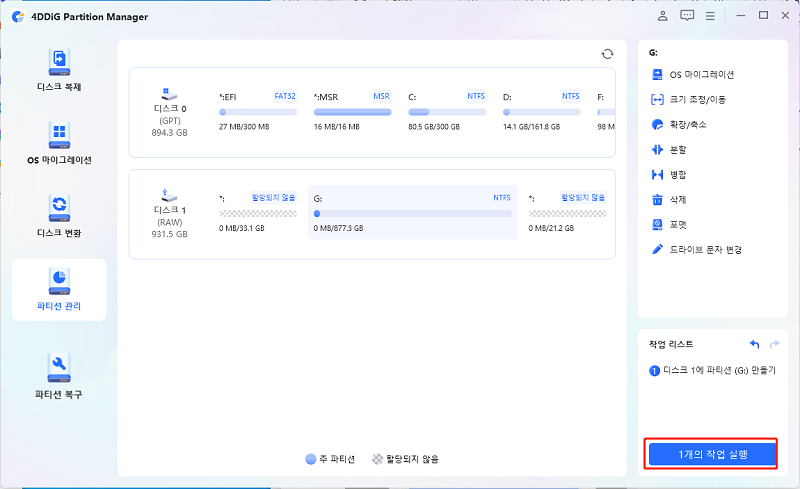Open OS 마이그레이션 in the left sidebar
This screenshot has height=489, width=800.
point(59,143)
